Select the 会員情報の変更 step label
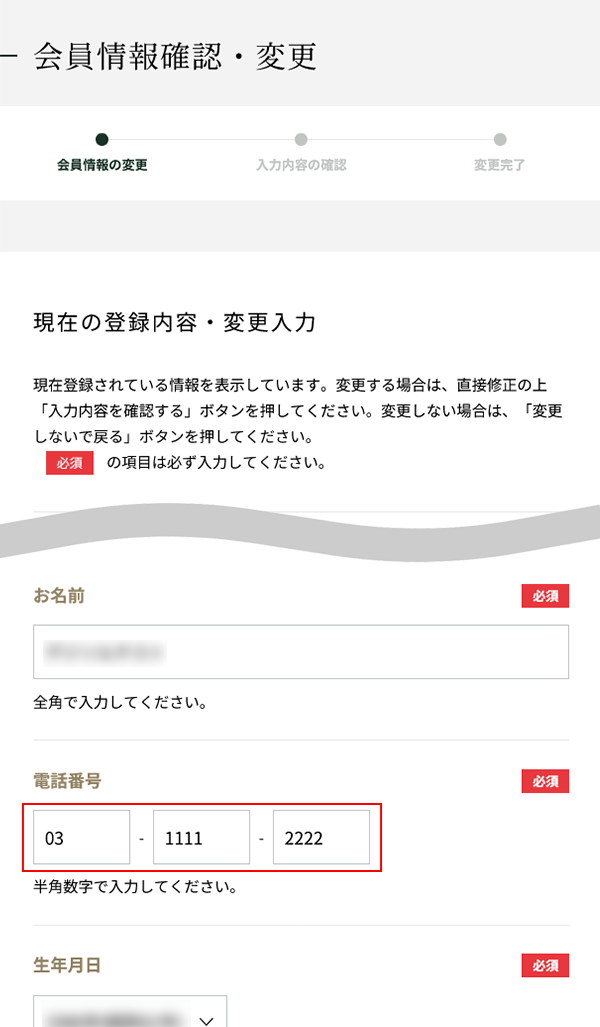This screenshot has height=1027, width=600. pos(102,165)
